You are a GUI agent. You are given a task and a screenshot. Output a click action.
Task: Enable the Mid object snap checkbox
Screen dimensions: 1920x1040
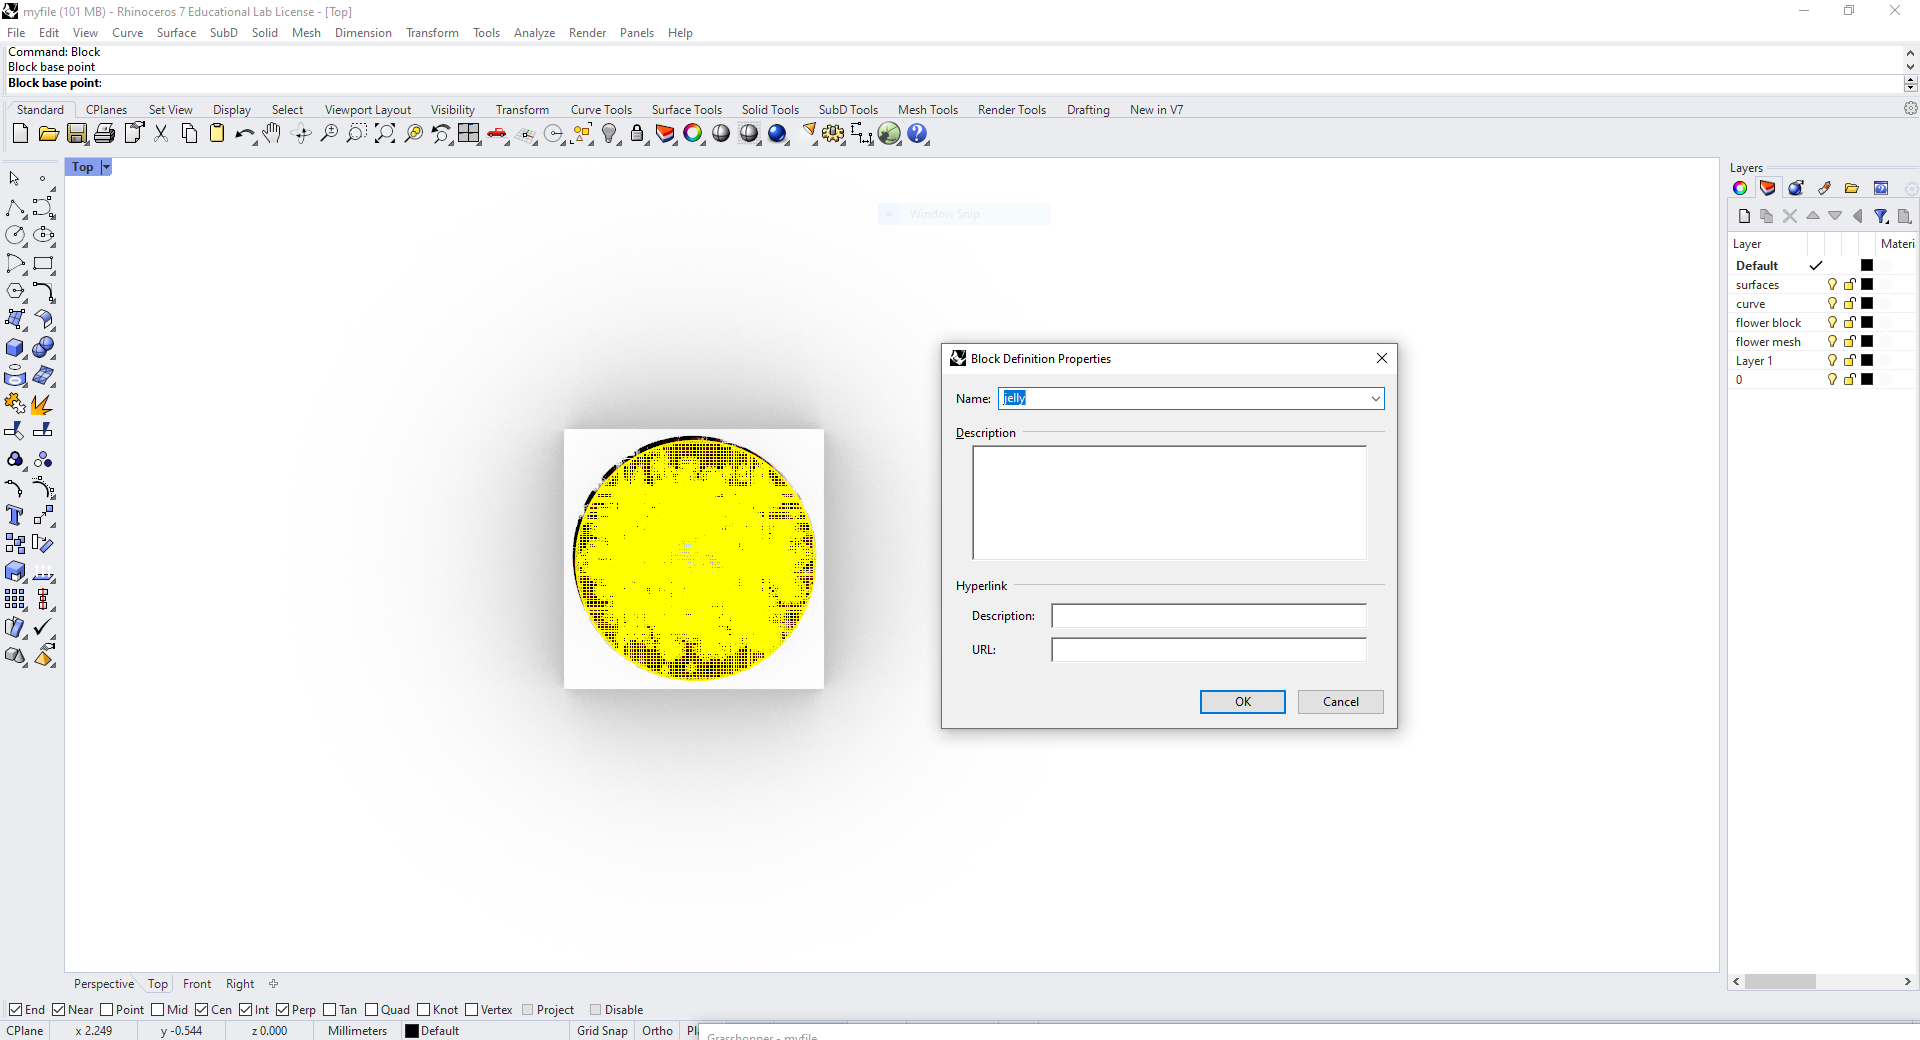tap(158, 1010)
